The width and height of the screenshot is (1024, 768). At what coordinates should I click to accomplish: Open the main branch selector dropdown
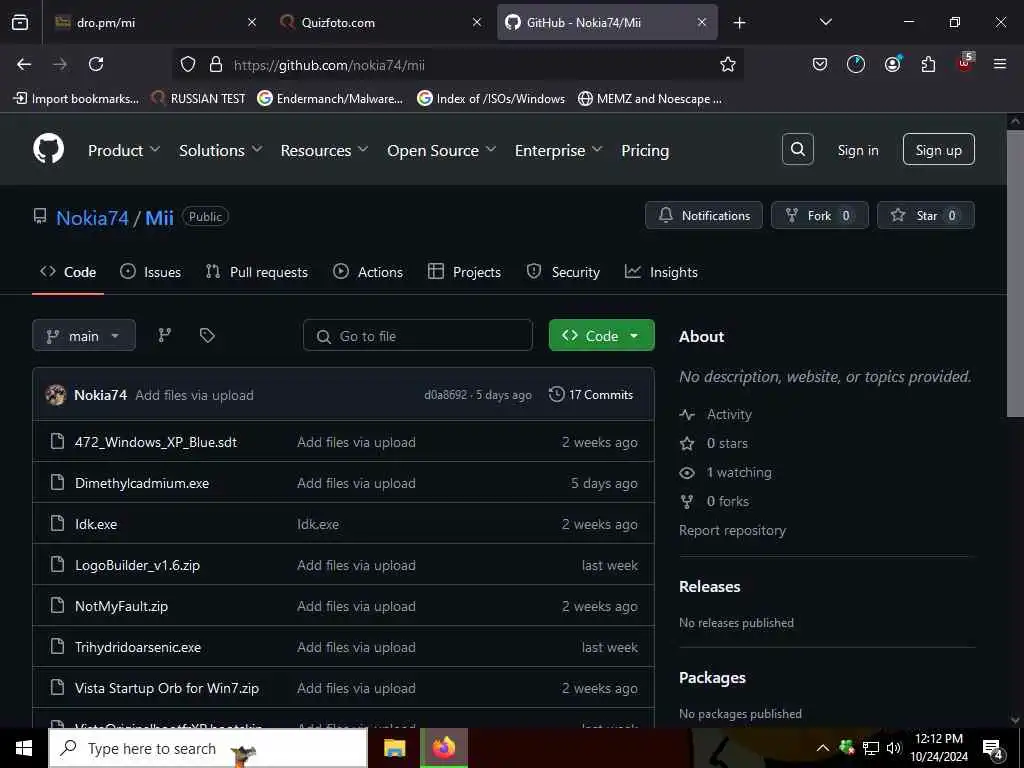84,336
